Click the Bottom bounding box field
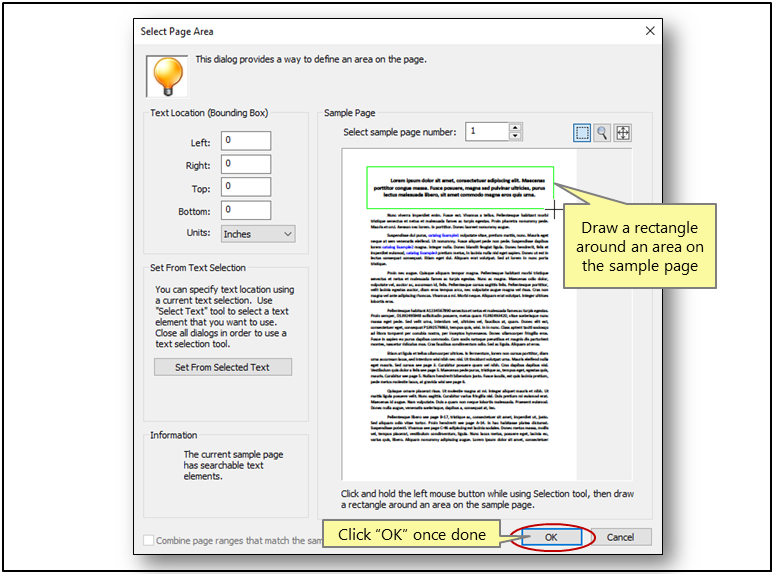The height and width of the screenshot is (574, 773). click(246, 209)
